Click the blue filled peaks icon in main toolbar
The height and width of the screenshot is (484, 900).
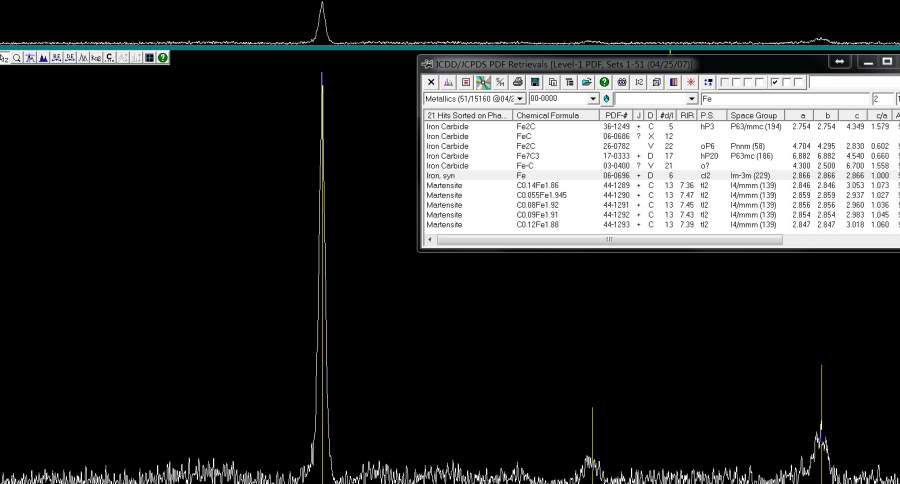pyautogui.click(x=43, y=58)
